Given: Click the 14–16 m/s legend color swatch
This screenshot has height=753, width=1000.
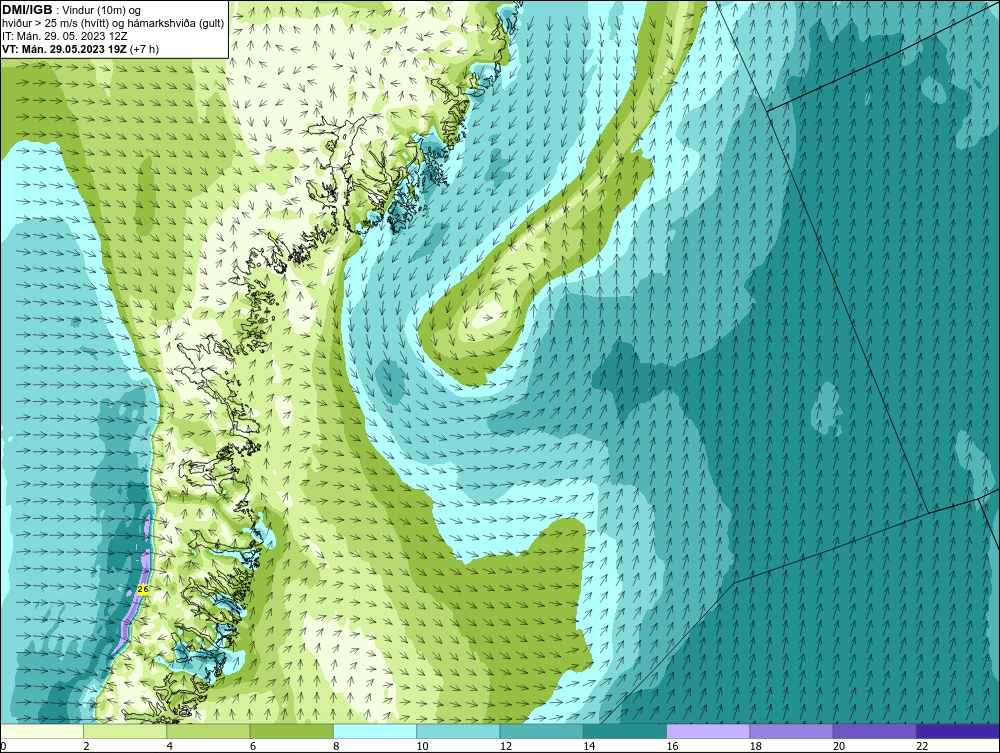Looking at the screenshot, I should tap(625, 731).
